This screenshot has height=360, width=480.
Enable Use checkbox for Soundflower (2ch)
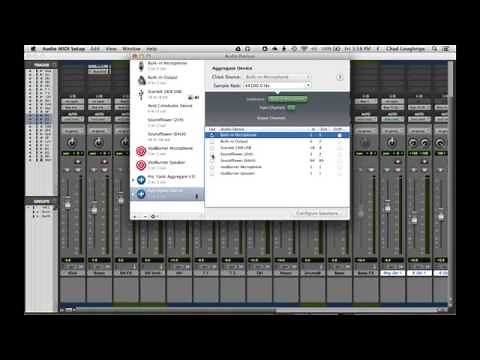212,154
